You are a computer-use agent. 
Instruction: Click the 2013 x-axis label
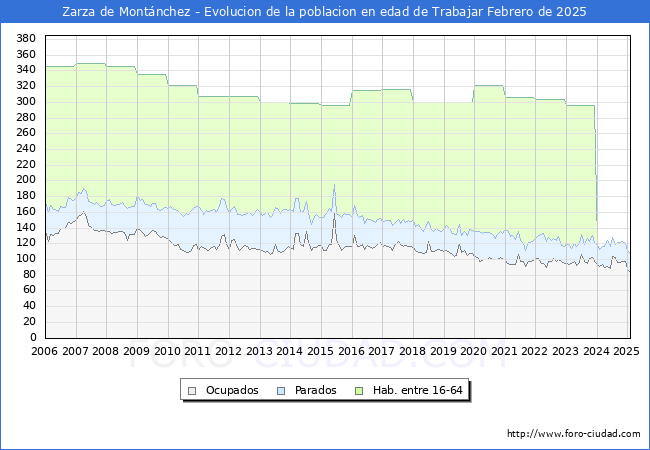click(x=260, y=351)
